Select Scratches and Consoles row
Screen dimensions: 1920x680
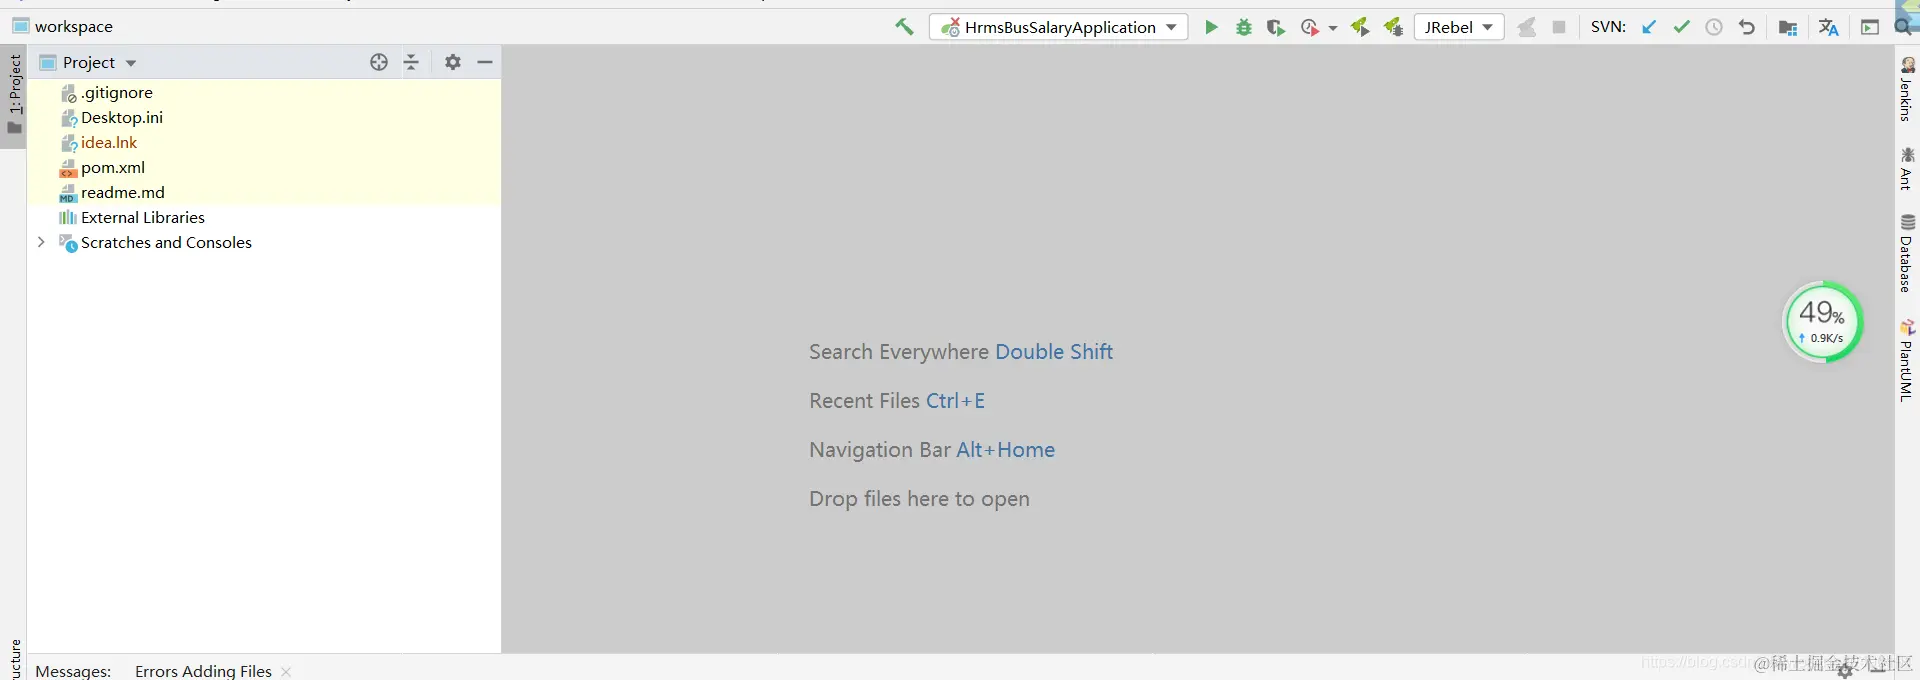pyautogui.click(x=264, y=242)
